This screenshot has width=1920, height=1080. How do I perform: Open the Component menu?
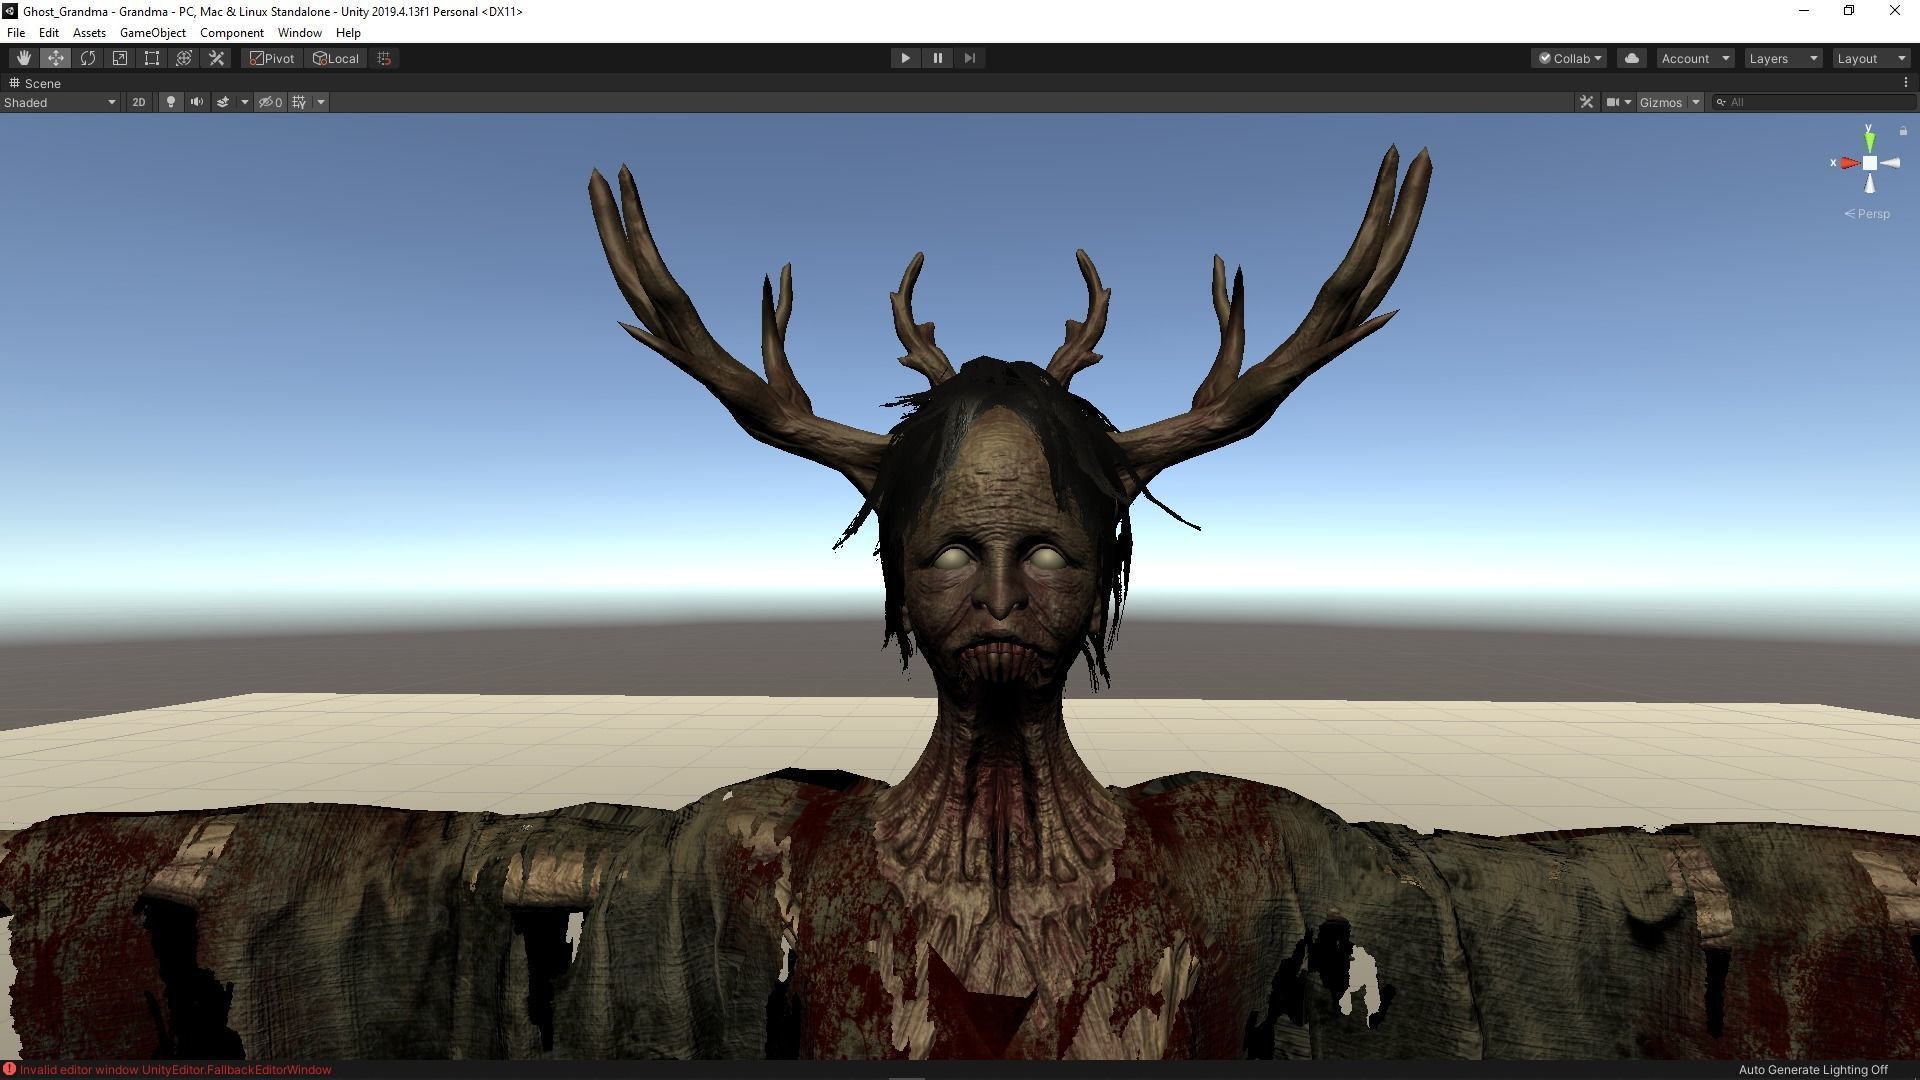(x=231, y=33)
